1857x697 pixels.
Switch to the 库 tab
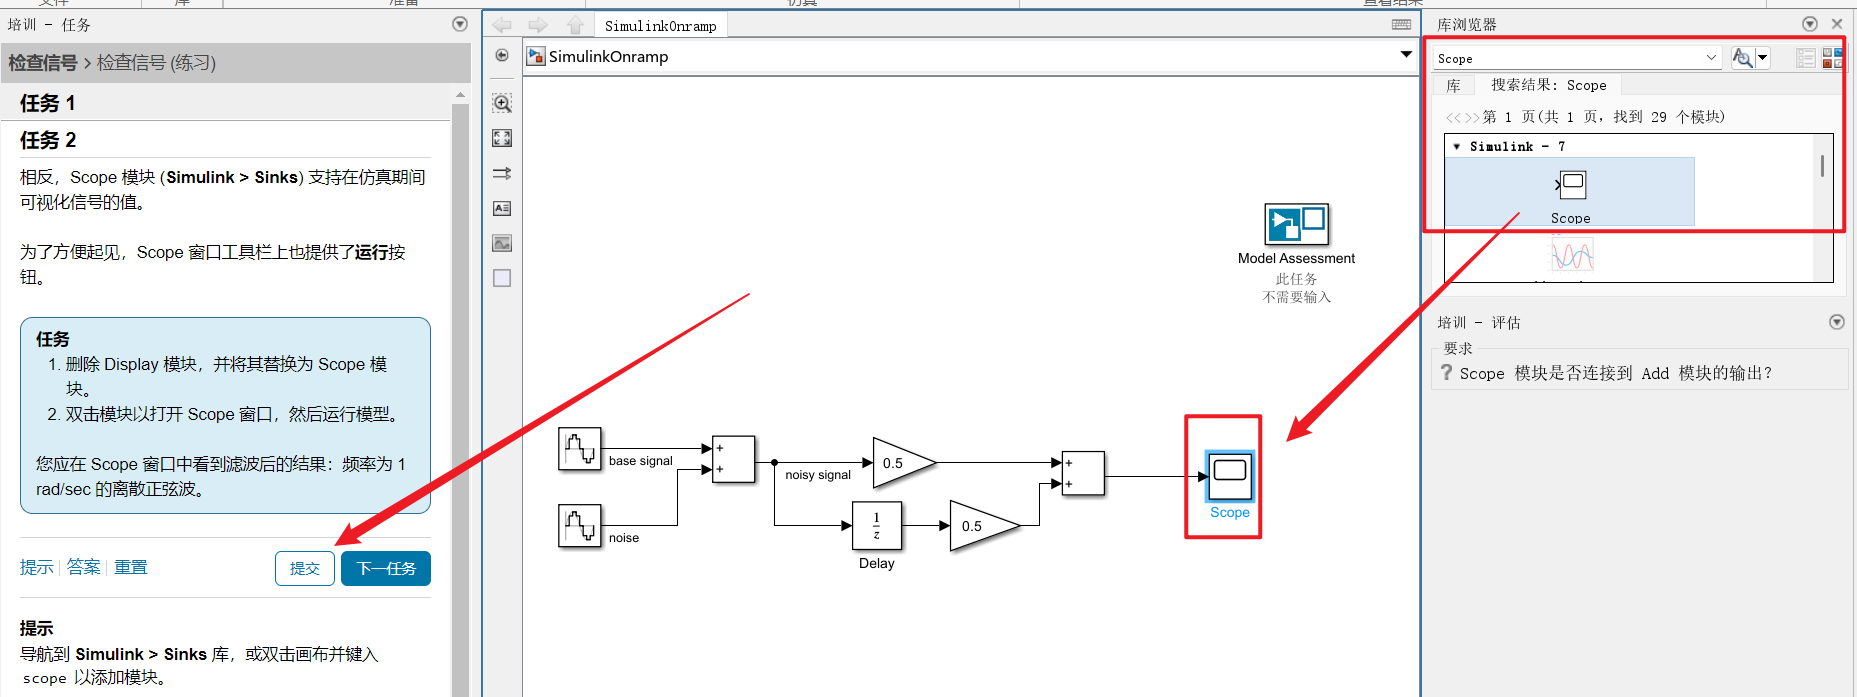1453,86
